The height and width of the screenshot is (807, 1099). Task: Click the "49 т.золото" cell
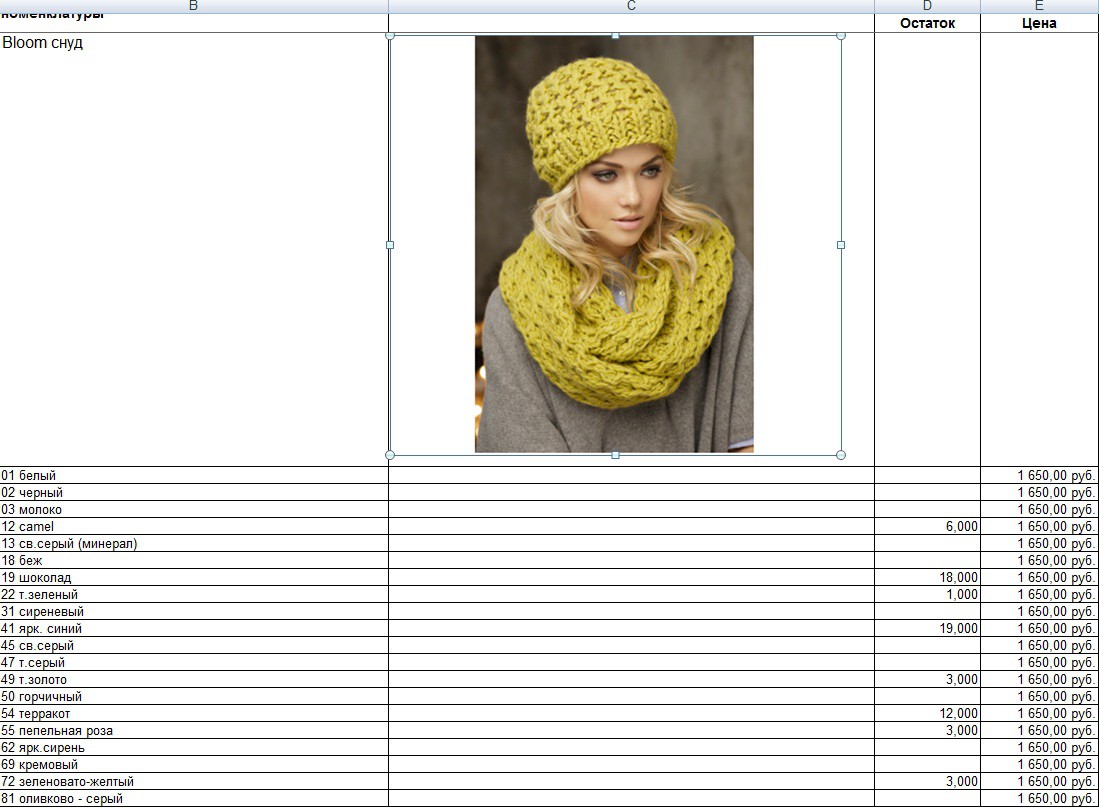coord(193,679)
